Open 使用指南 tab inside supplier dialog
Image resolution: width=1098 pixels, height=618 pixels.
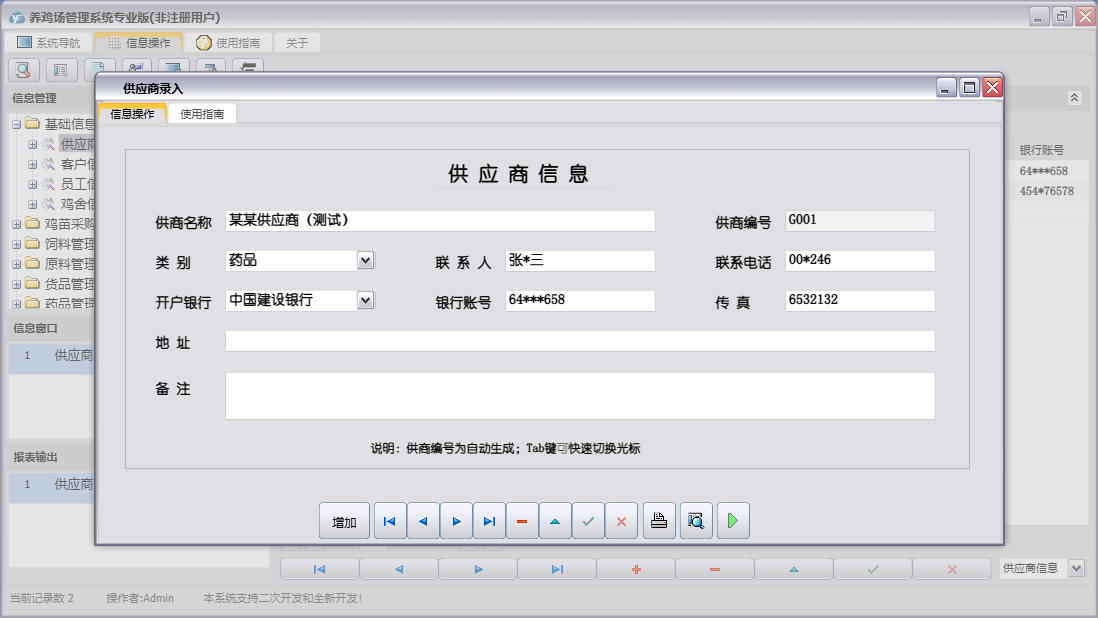click(202, 114)
